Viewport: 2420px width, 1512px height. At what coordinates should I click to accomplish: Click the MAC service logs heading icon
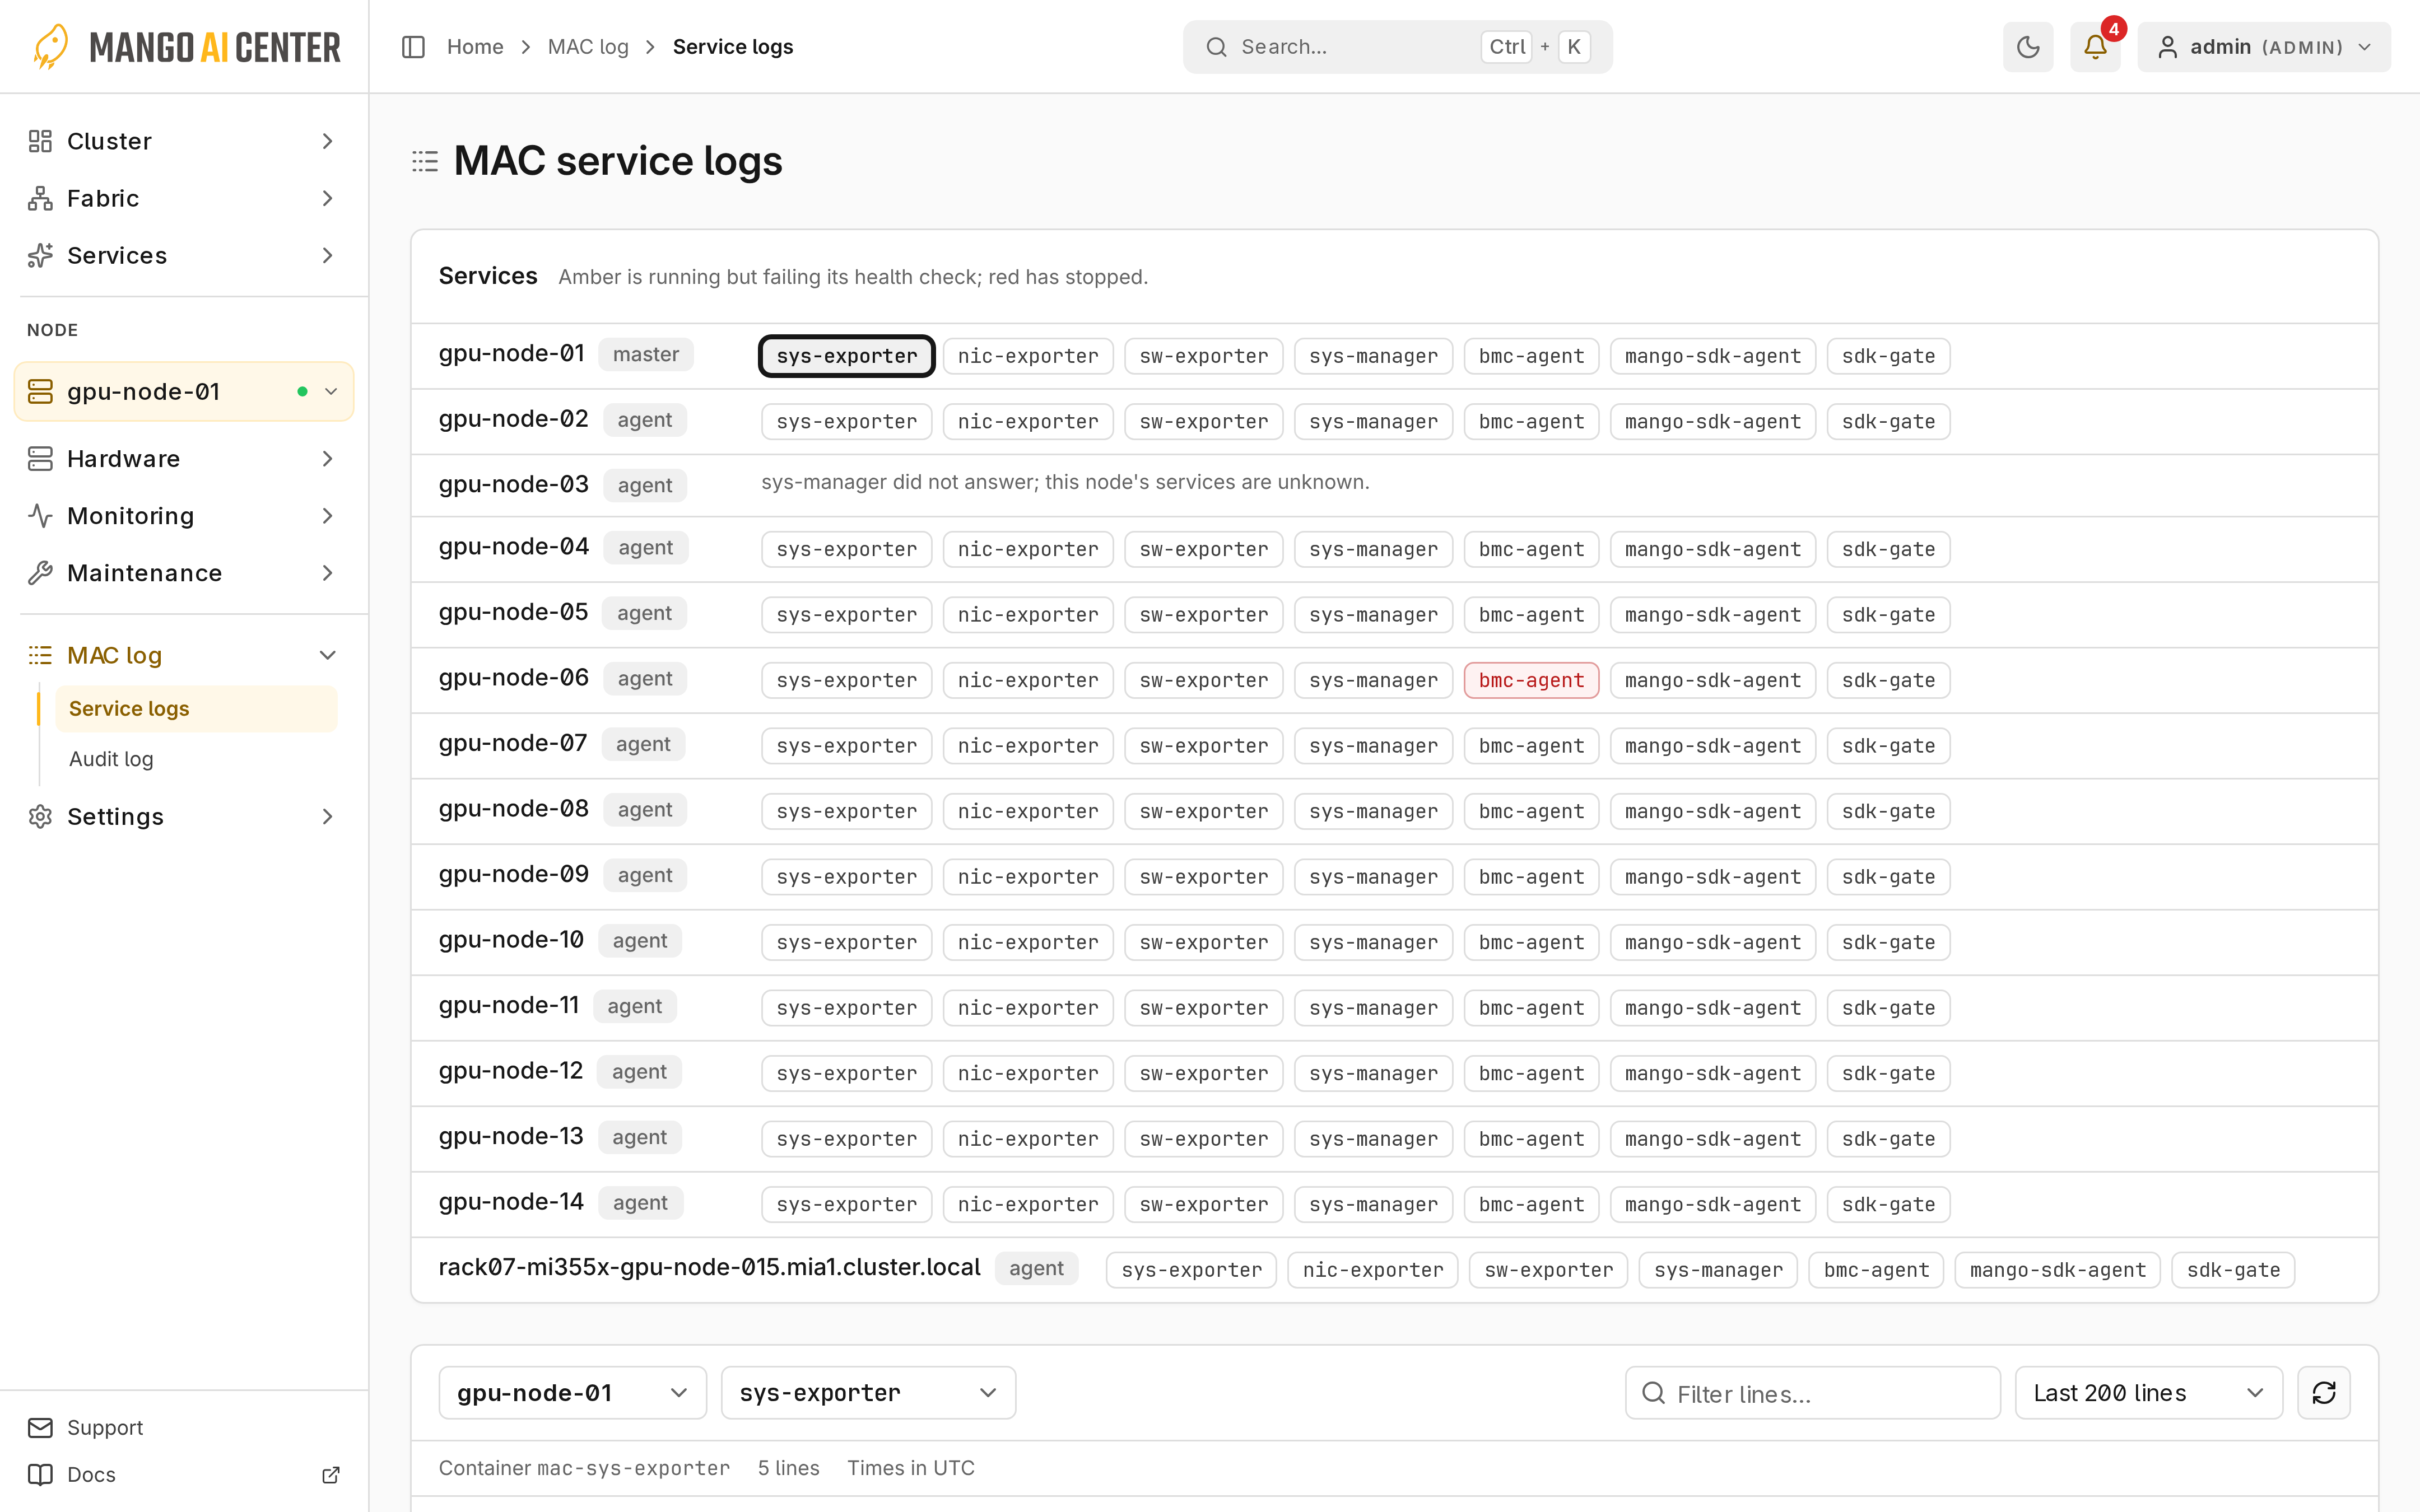click(x=425, y=161)
